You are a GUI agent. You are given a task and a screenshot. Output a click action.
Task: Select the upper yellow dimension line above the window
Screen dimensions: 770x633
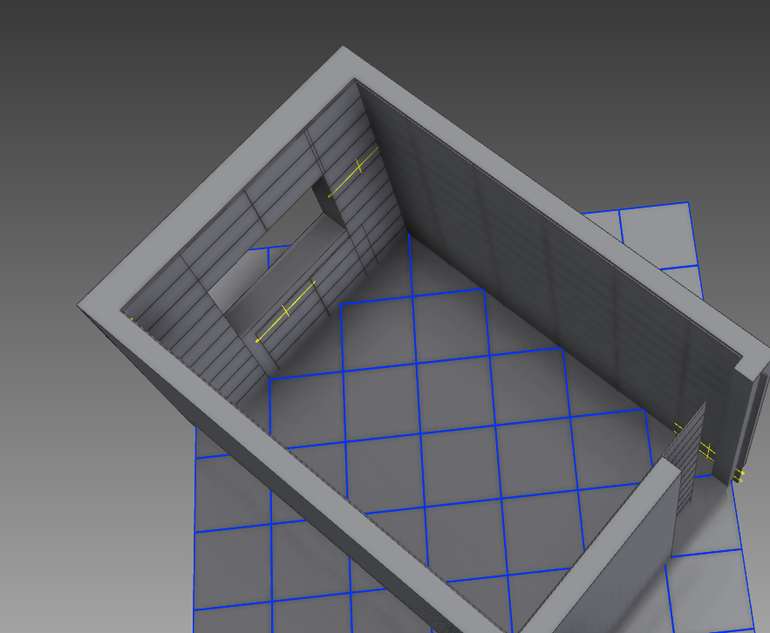(355, 171)
